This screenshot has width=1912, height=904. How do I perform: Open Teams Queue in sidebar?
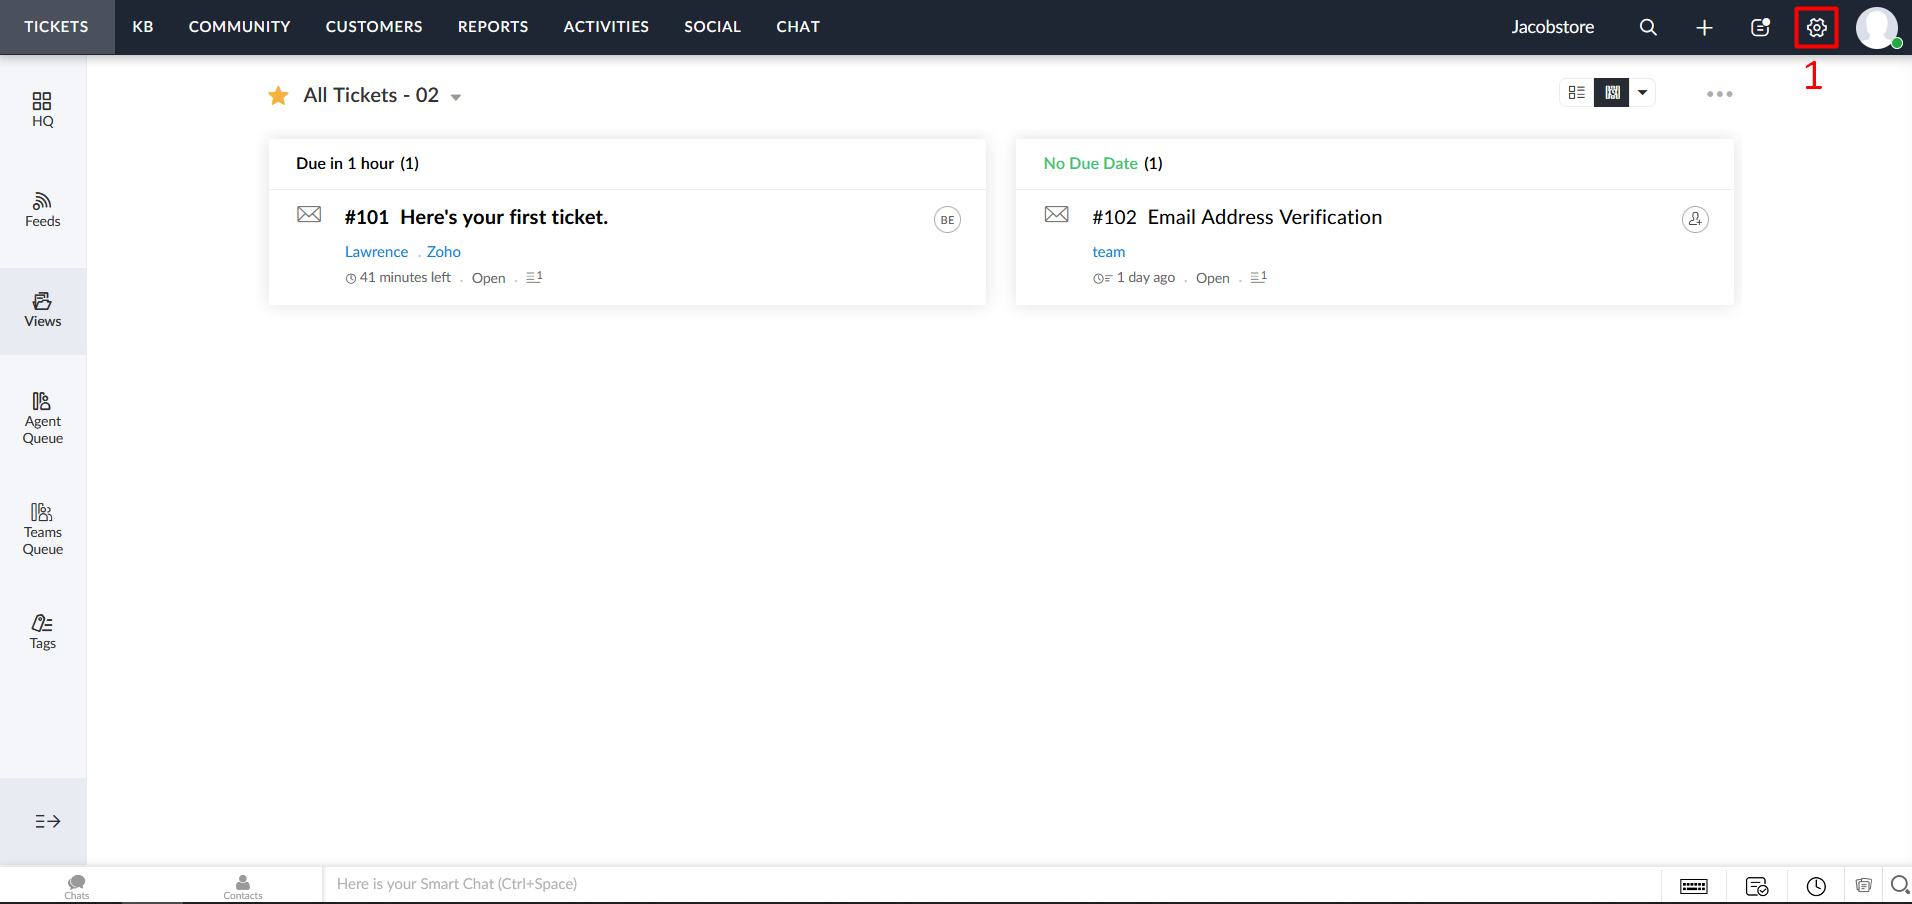[42, 529]
